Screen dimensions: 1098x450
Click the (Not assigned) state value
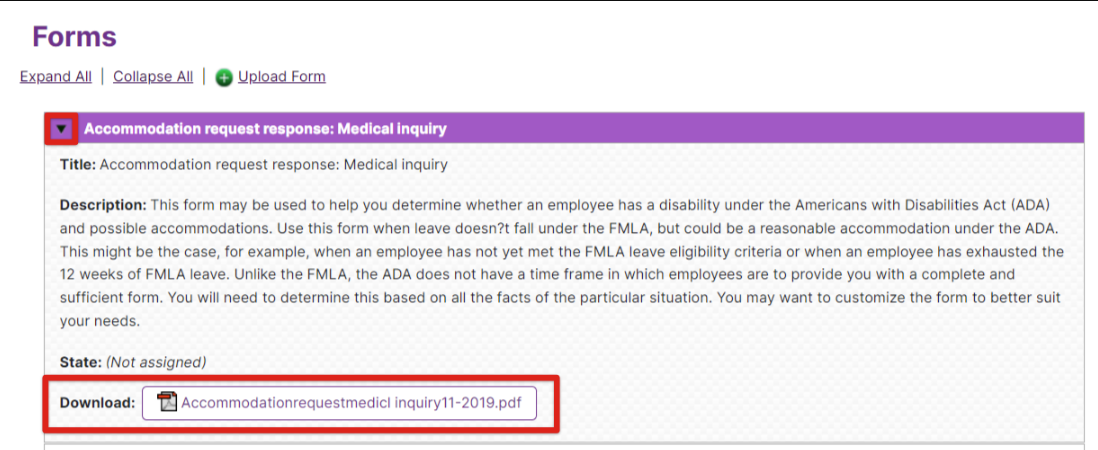(x=156, y=363)
